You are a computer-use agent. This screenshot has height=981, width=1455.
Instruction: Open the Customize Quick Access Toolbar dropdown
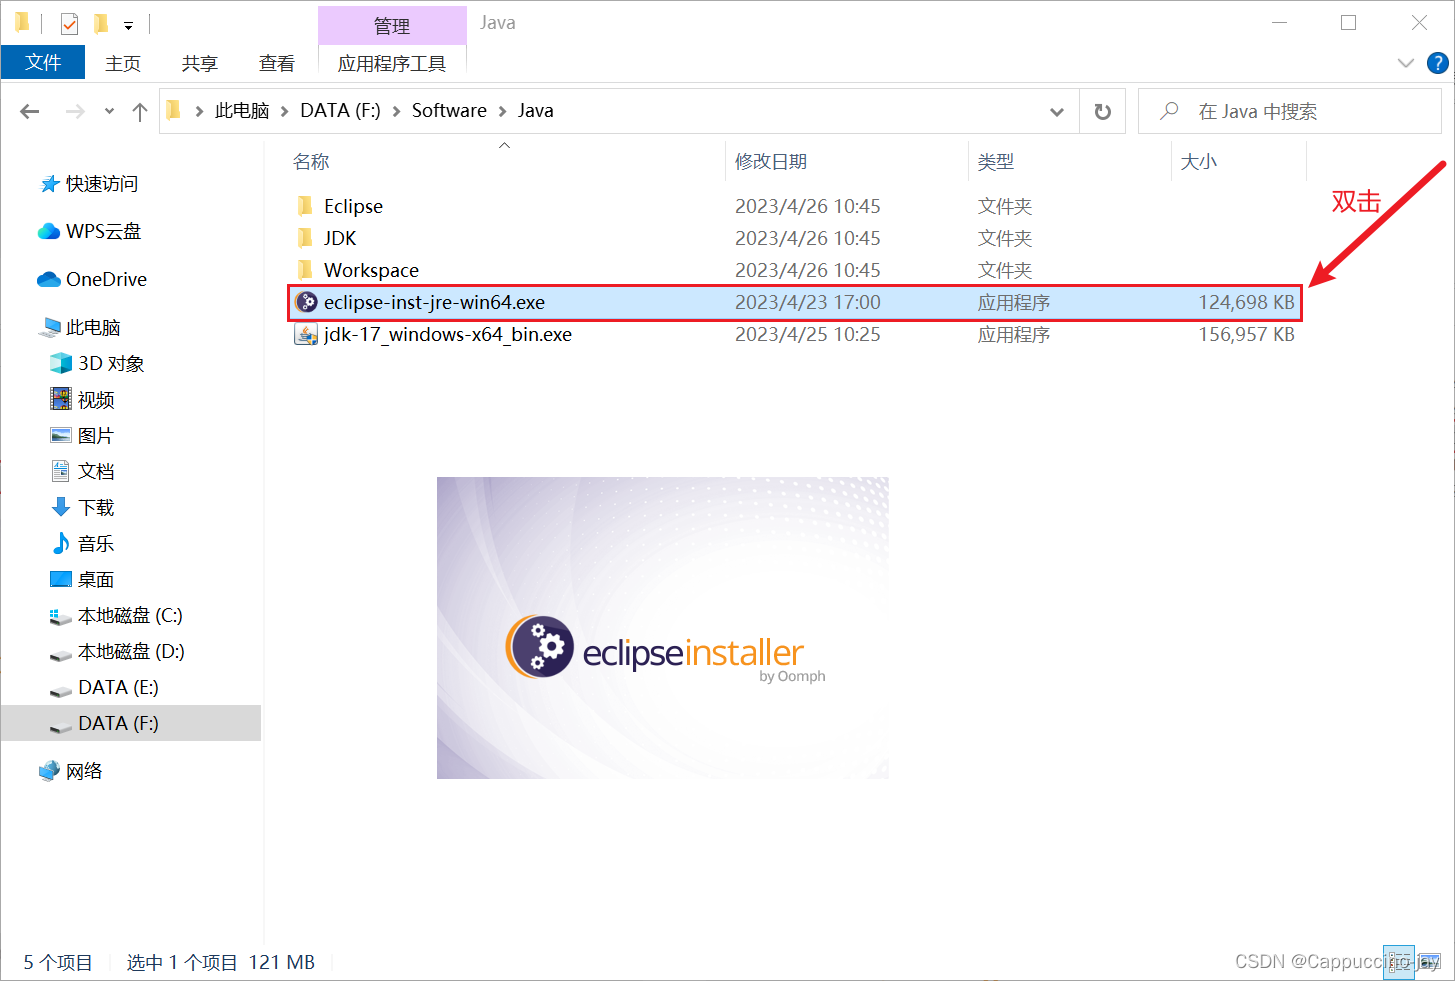point(128,25)
